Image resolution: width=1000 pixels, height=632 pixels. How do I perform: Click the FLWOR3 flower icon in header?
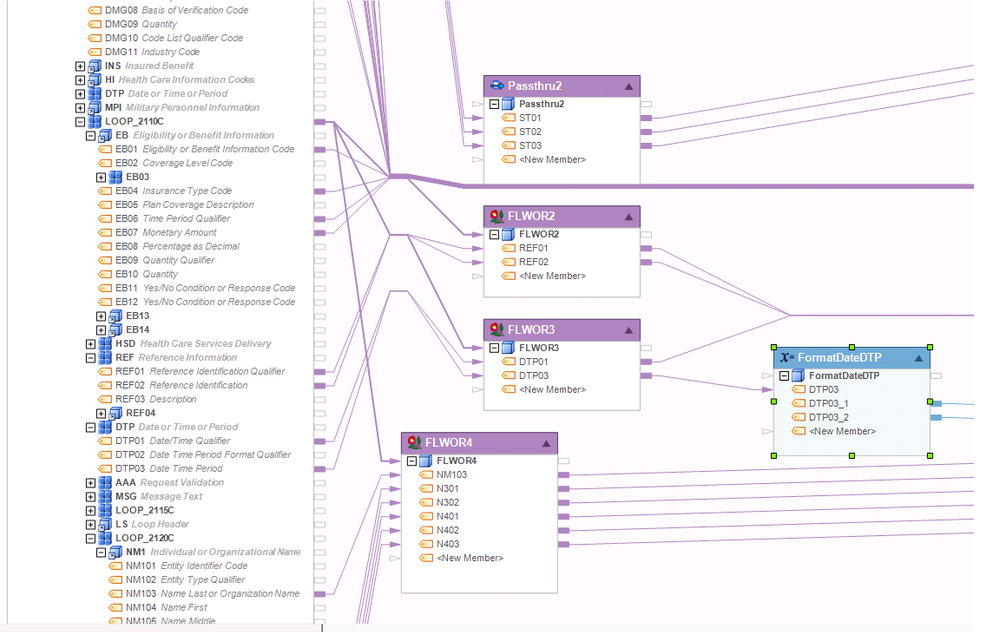497,329
